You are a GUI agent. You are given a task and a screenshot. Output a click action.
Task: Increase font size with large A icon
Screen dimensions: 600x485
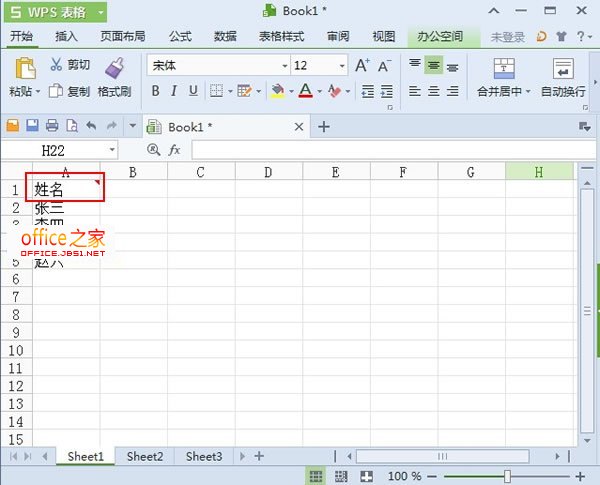(362, 65)
